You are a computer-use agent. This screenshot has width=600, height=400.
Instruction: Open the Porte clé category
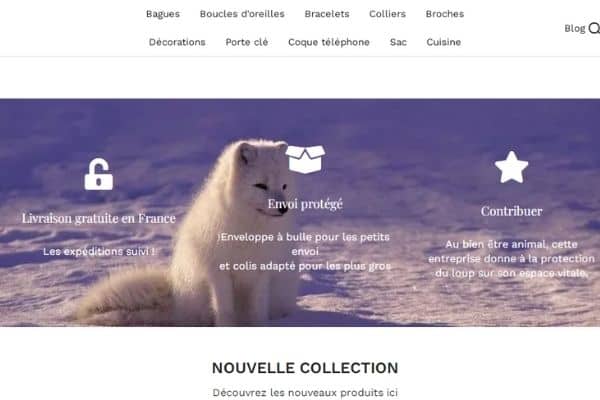(247, 42)
